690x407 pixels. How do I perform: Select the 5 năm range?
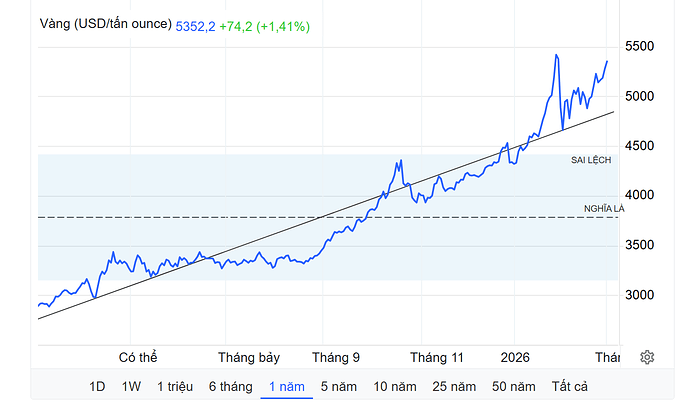340,386
